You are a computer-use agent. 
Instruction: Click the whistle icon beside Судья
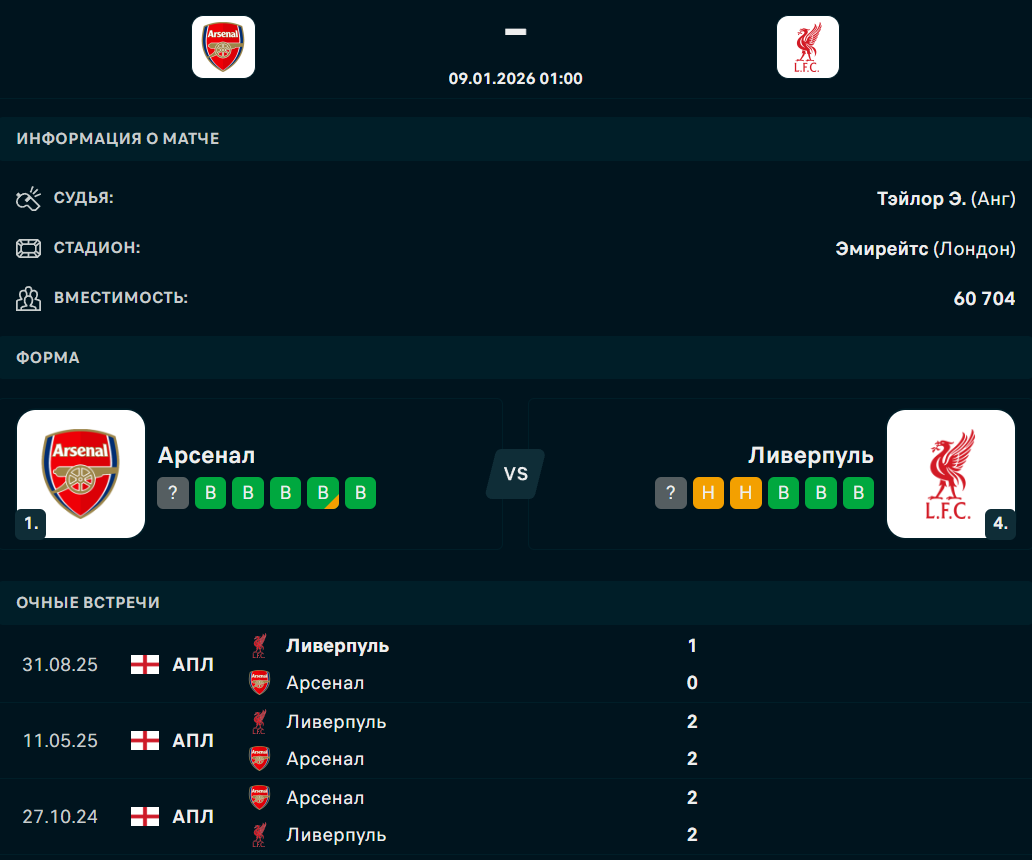[28, 199]
